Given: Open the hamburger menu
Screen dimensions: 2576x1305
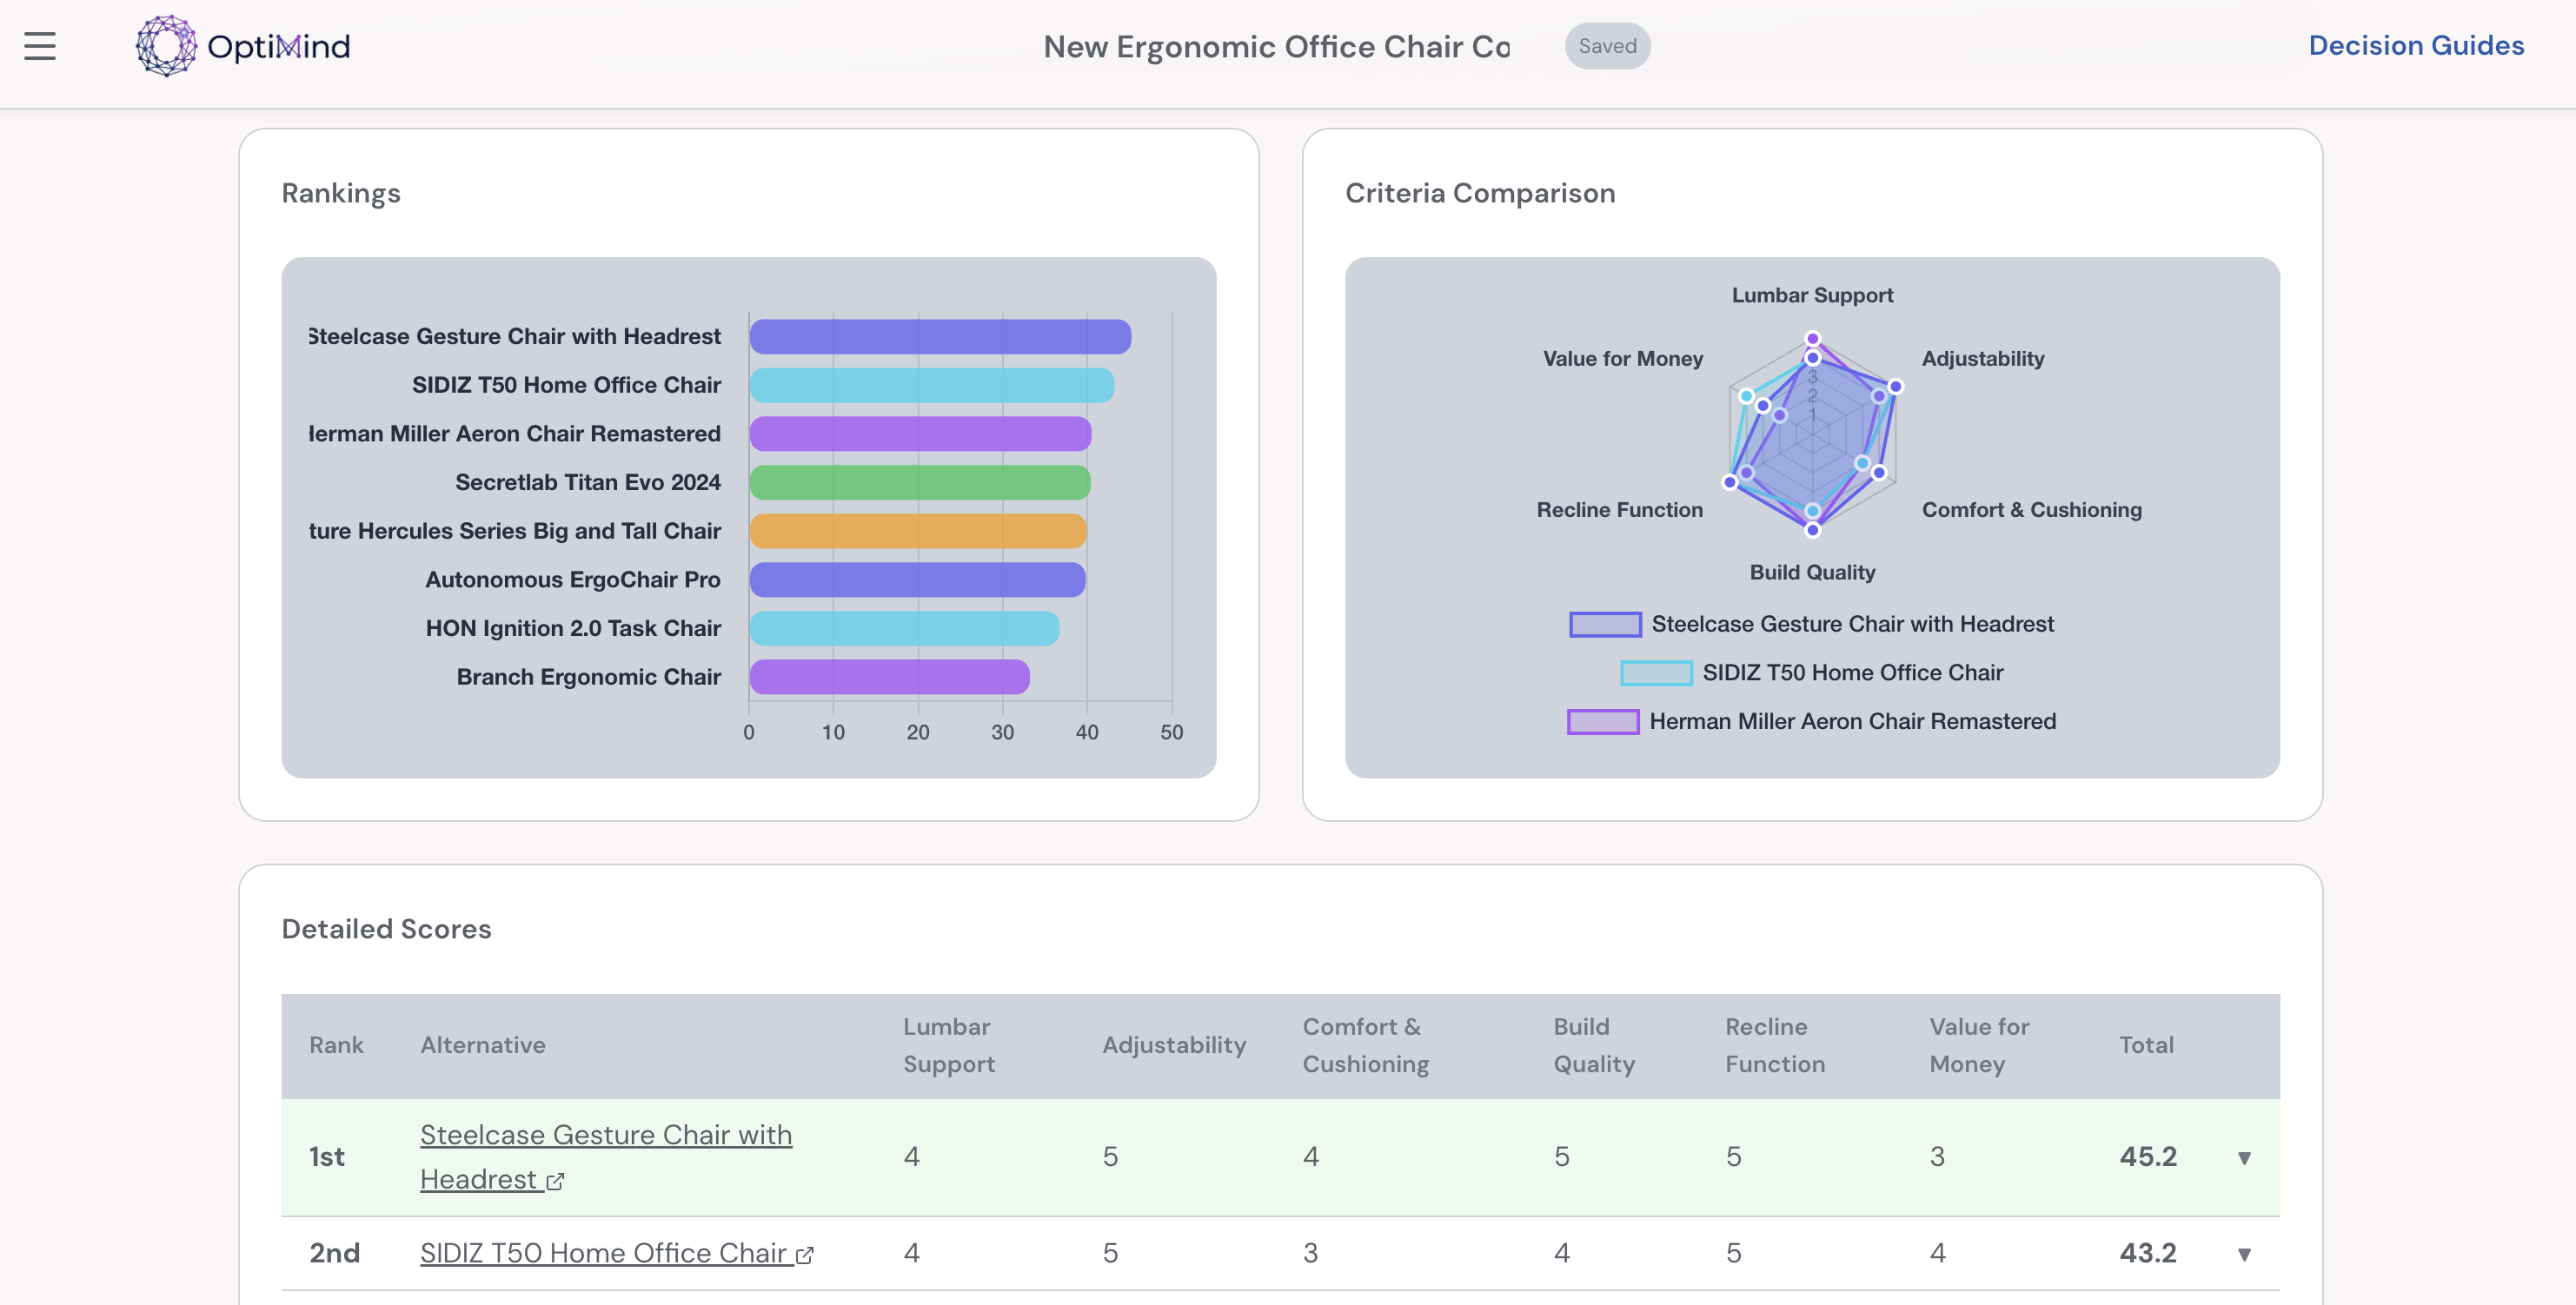Looking at the screenshot, I should pyautogui.click(x=40, y=46).
